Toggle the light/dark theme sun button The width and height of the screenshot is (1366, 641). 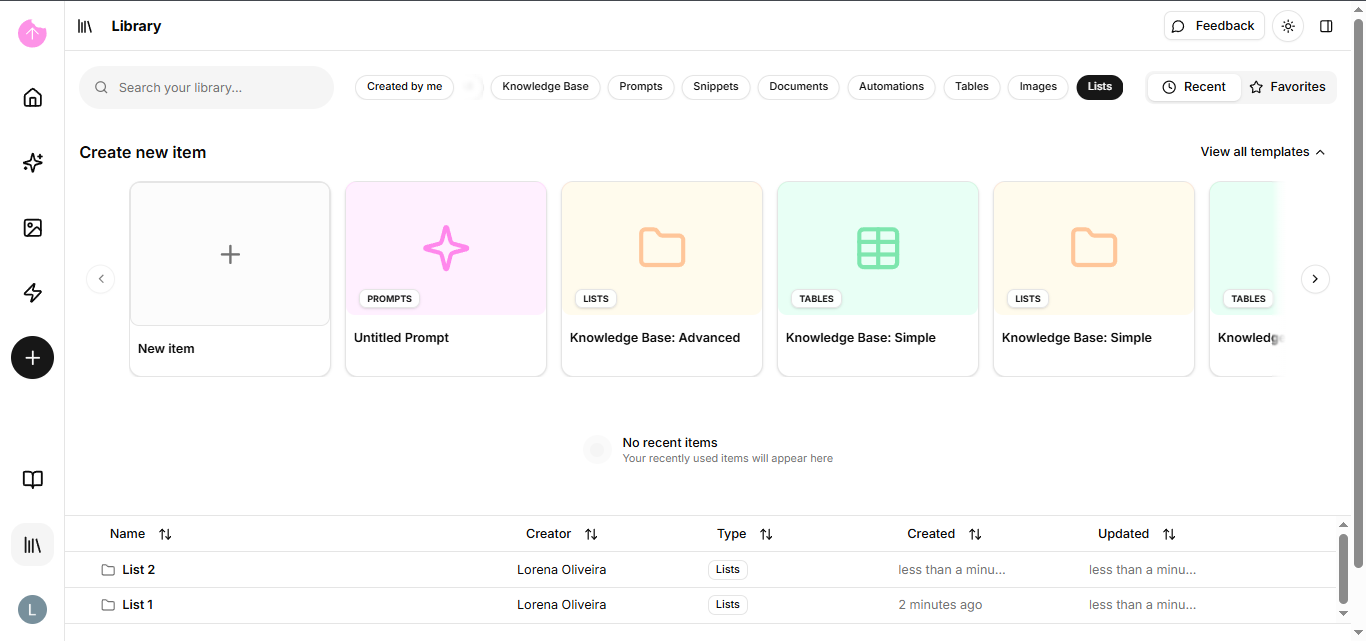click(1288, 26)
